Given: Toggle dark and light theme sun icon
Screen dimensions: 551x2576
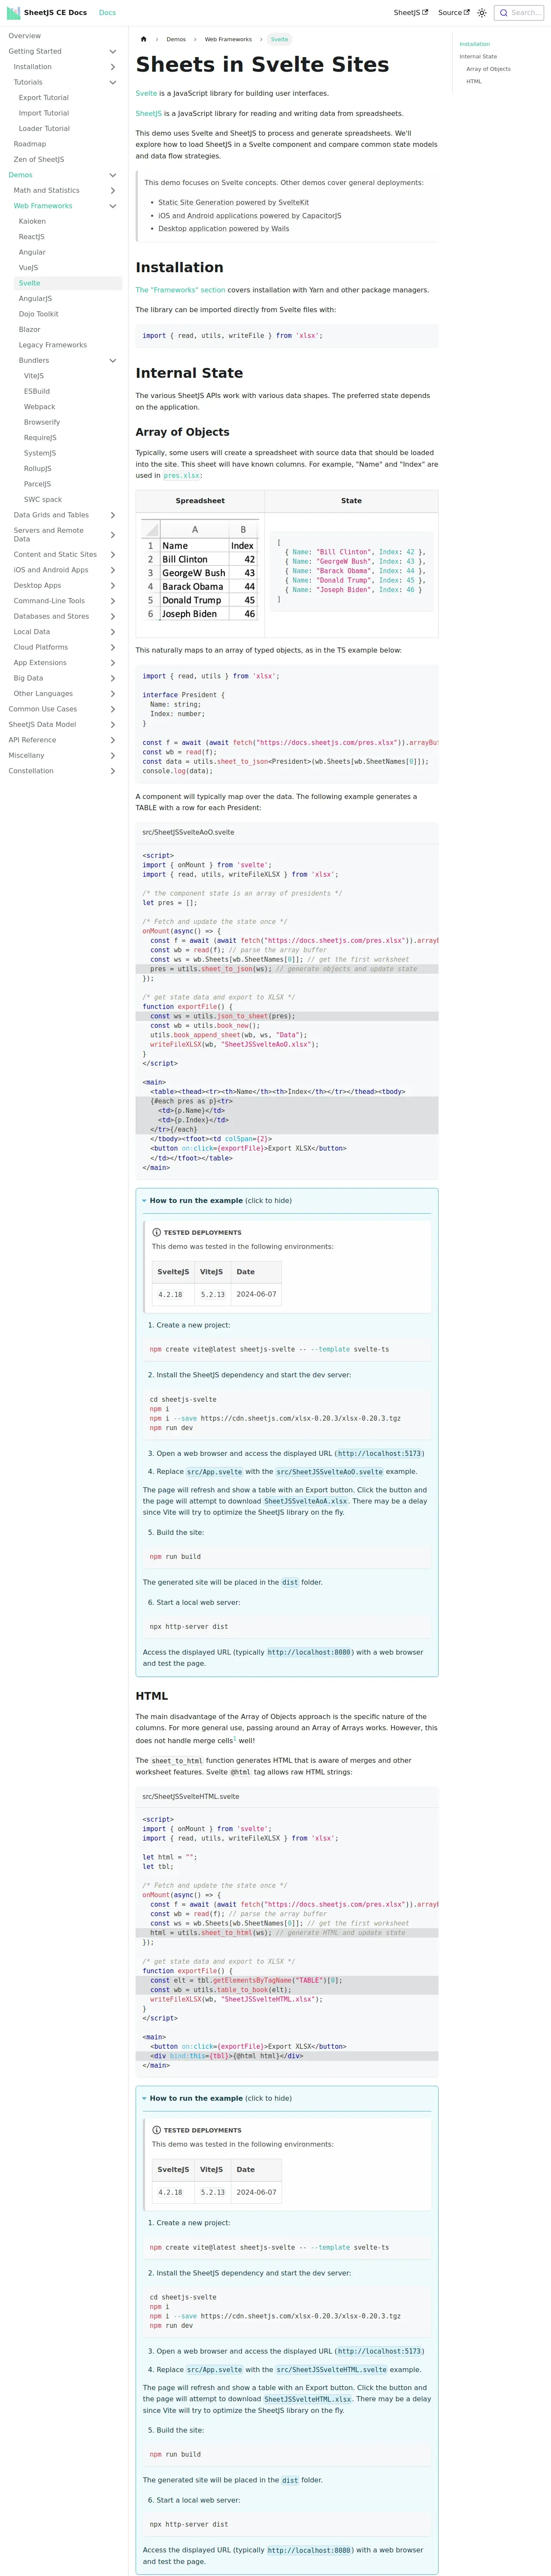Looking at the screenshot, I should [x=482, y=13].
